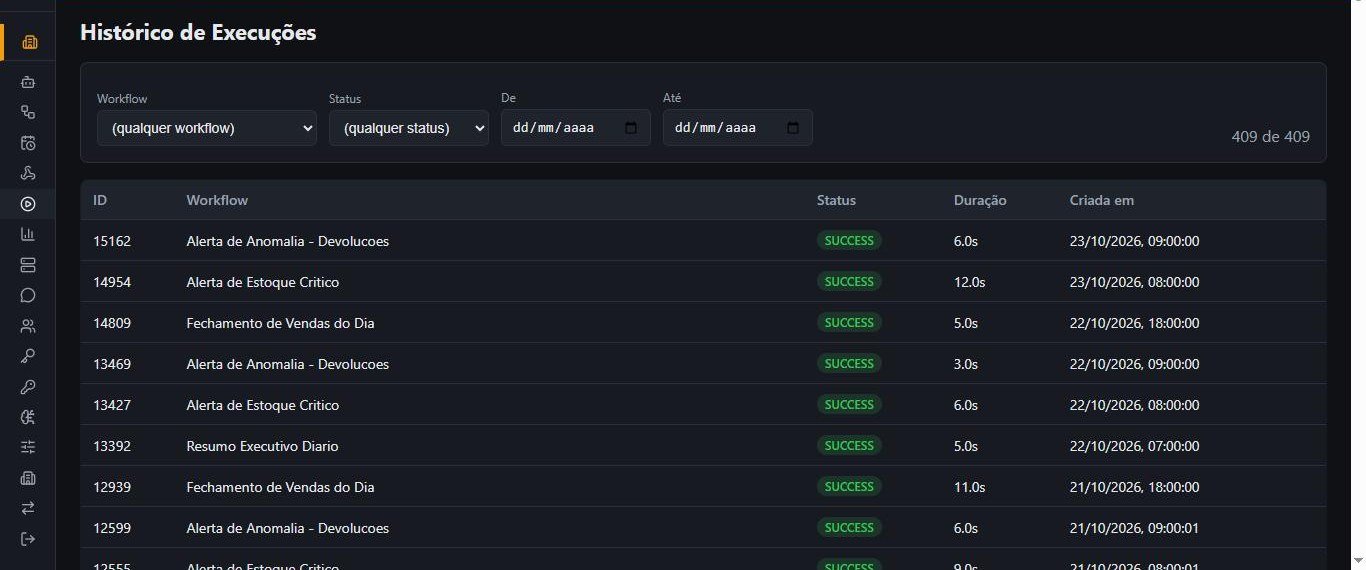Click timestamp 23/10/2026, 09:00:00
Viewport: 1366px width, 570px height.
tap(1134, 241)
